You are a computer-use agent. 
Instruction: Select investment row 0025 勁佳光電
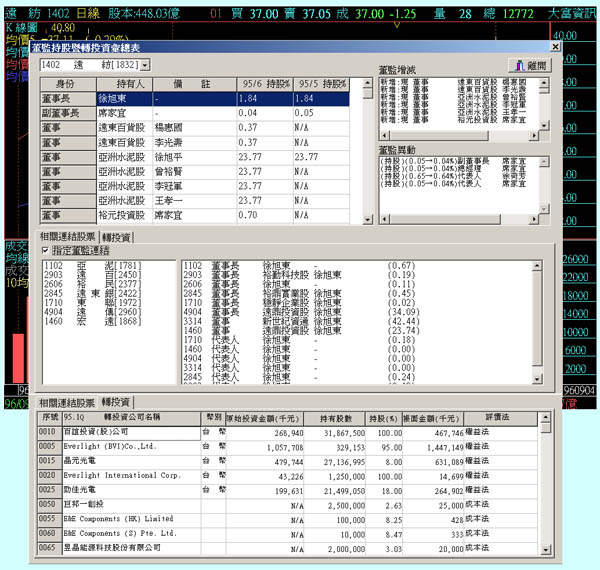287,491
